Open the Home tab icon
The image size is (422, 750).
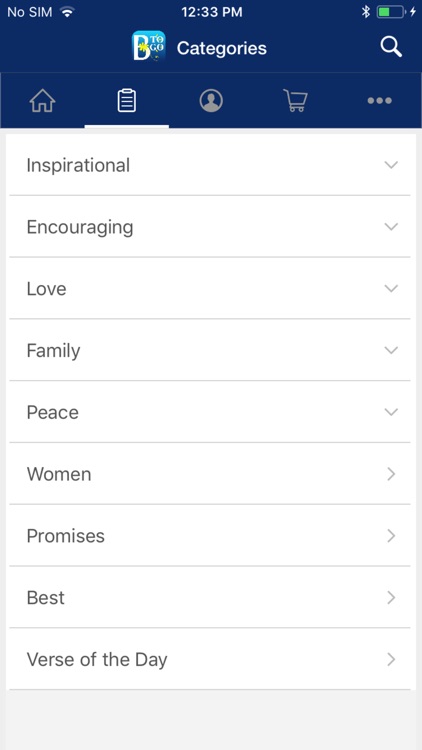coord(43,101)
